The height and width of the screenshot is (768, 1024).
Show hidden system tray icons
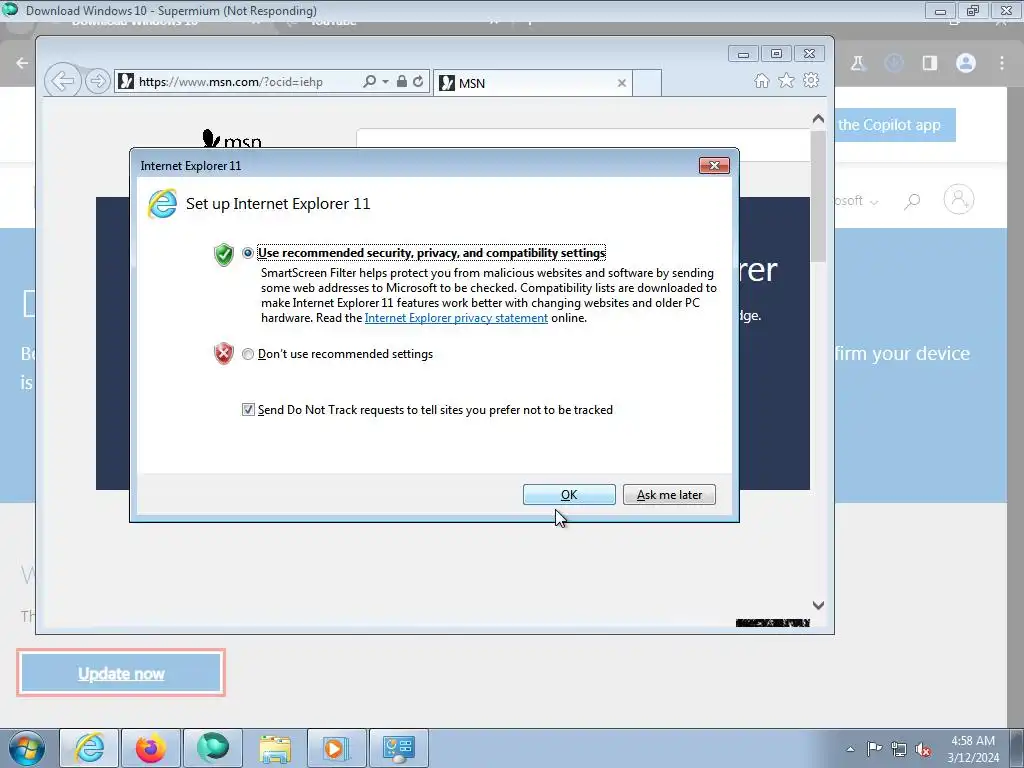[850, 749]
